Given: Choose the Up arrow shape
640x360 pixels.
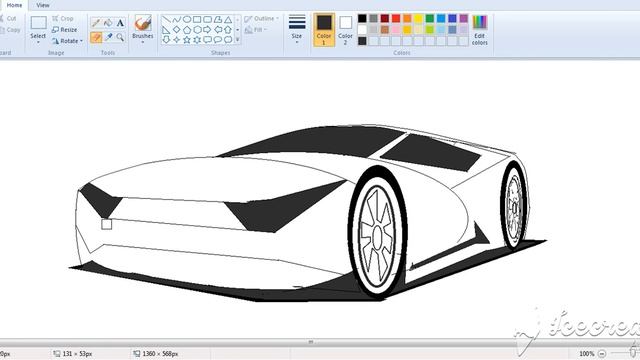Looking at the screenshot, I should 228,29.
